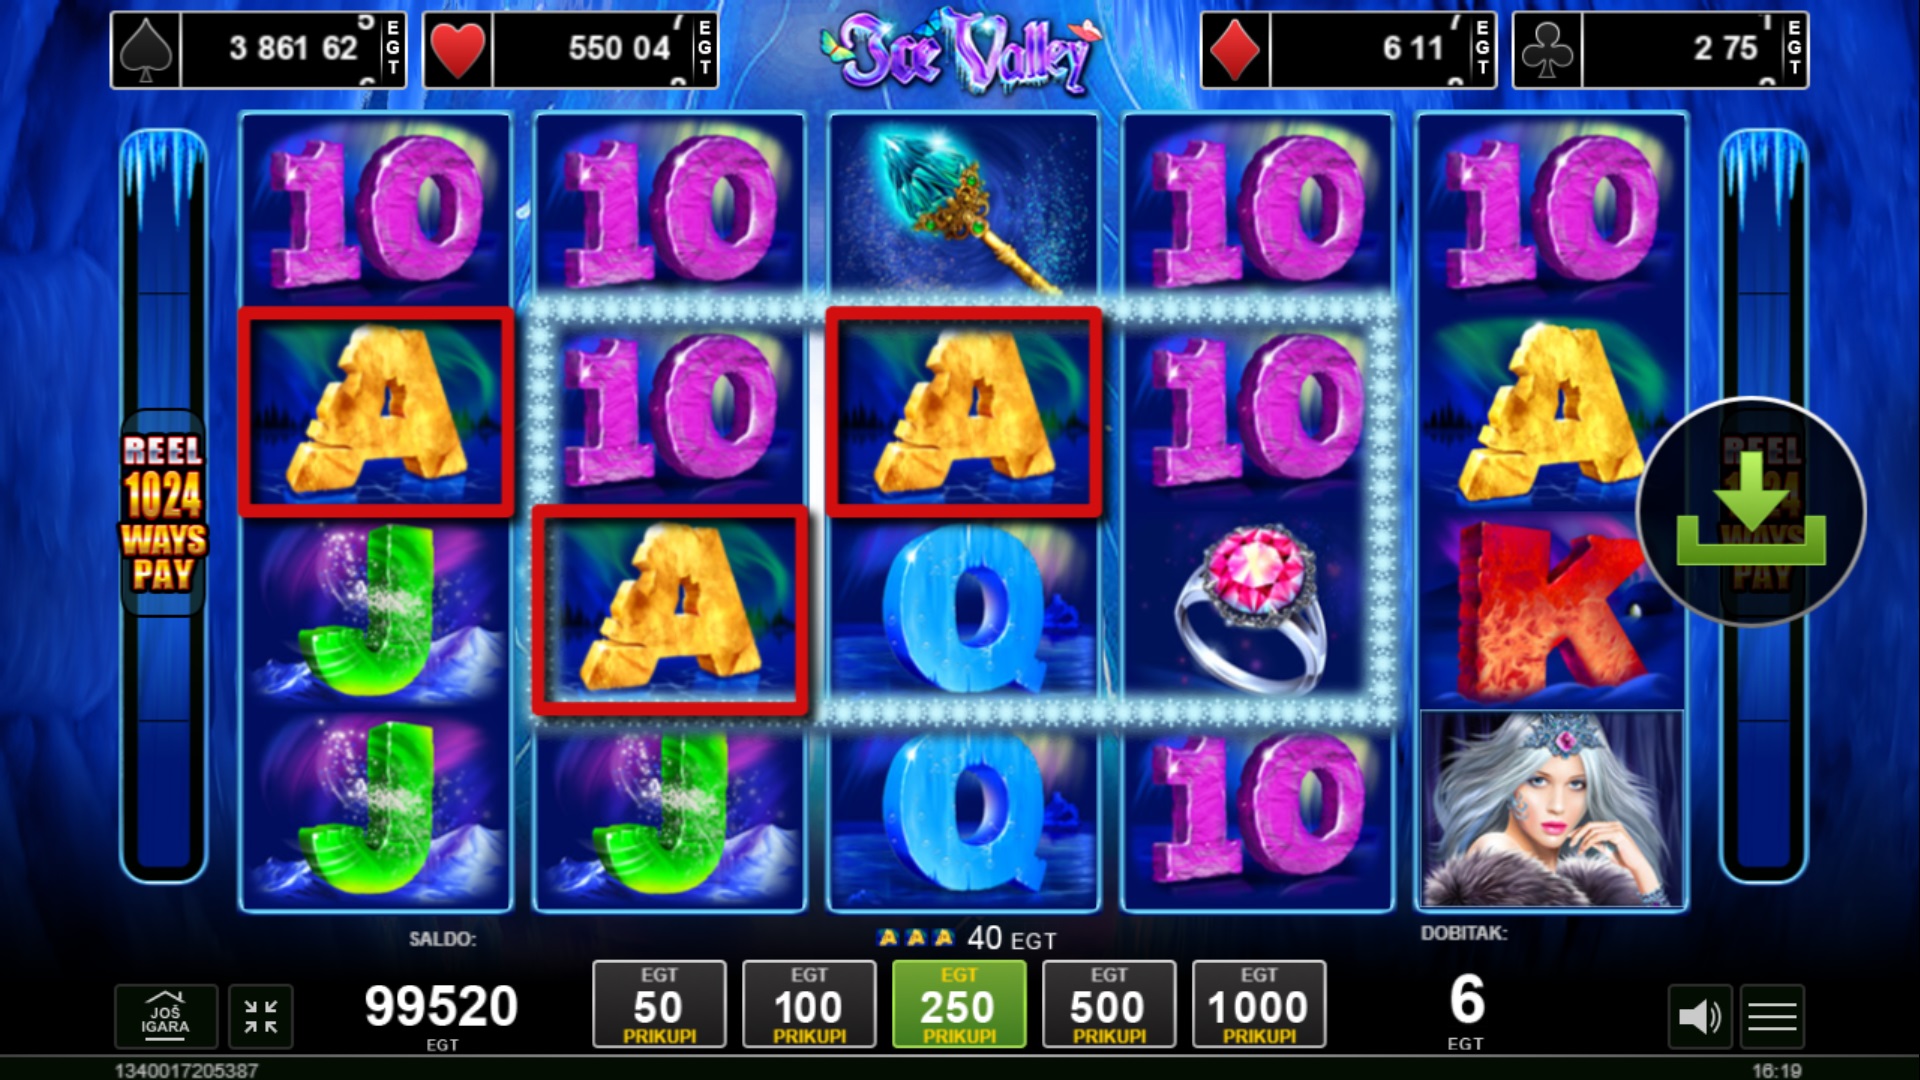The image size is (1920, 1080).
Task: Select the 1000 EGT Prikupi bet
Action: point(1259,1004)
